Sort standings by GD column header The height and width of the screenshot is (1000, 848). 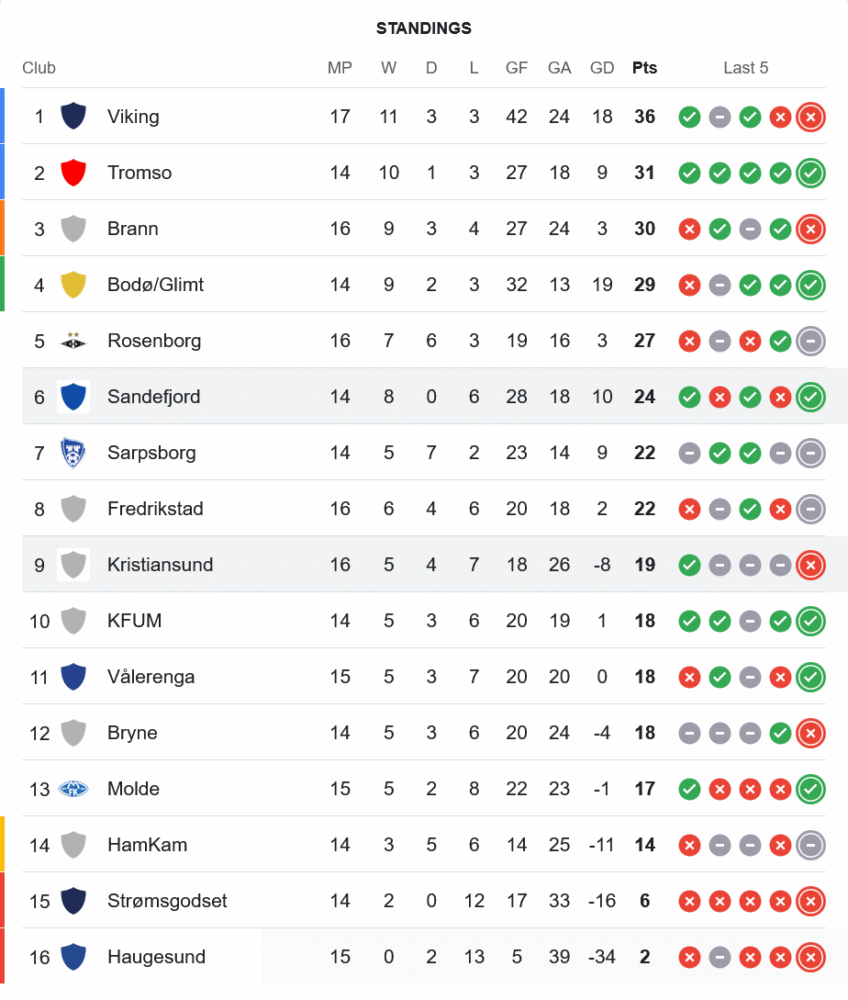click(x=602, y=68)
